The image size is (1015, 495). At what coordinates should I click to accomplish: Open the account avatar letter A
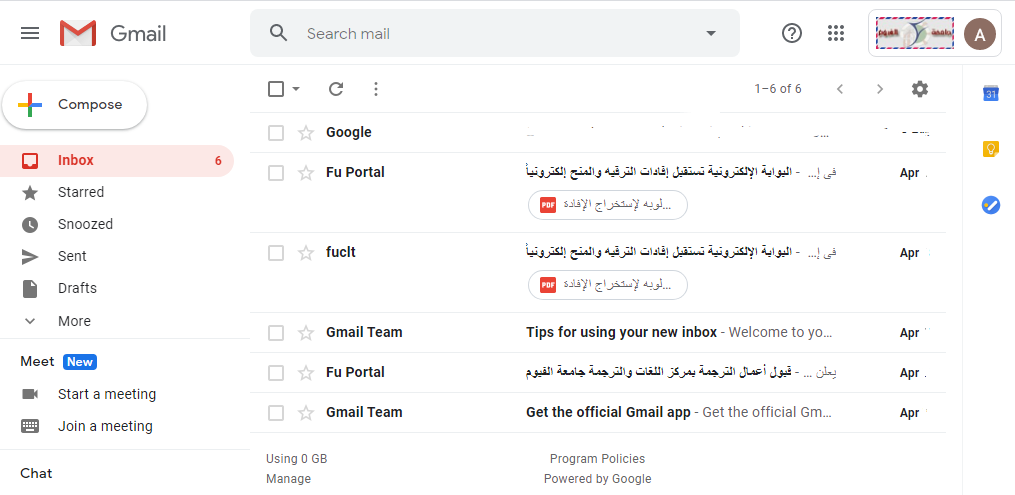coord(979,34)
